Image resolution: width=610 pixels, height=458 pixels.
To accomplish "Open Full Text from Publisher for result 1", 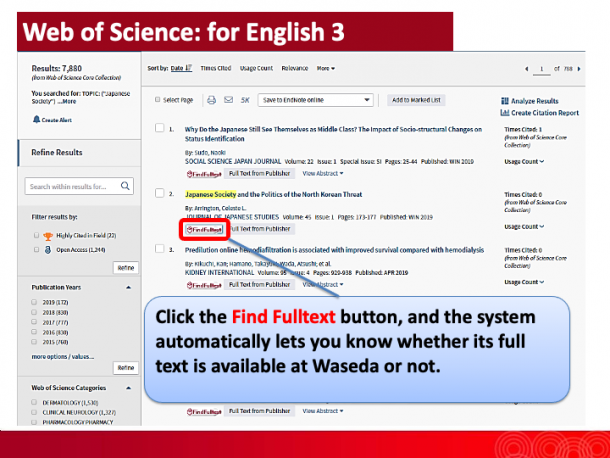I will coord(259,174).
